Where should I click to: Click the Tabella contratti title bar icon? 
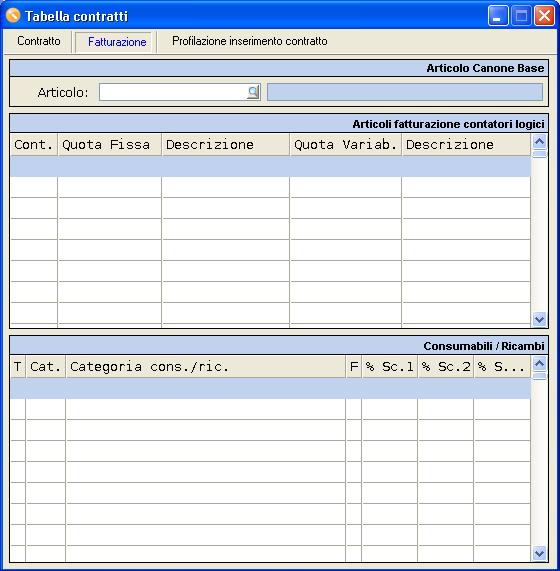coord(13,16)
